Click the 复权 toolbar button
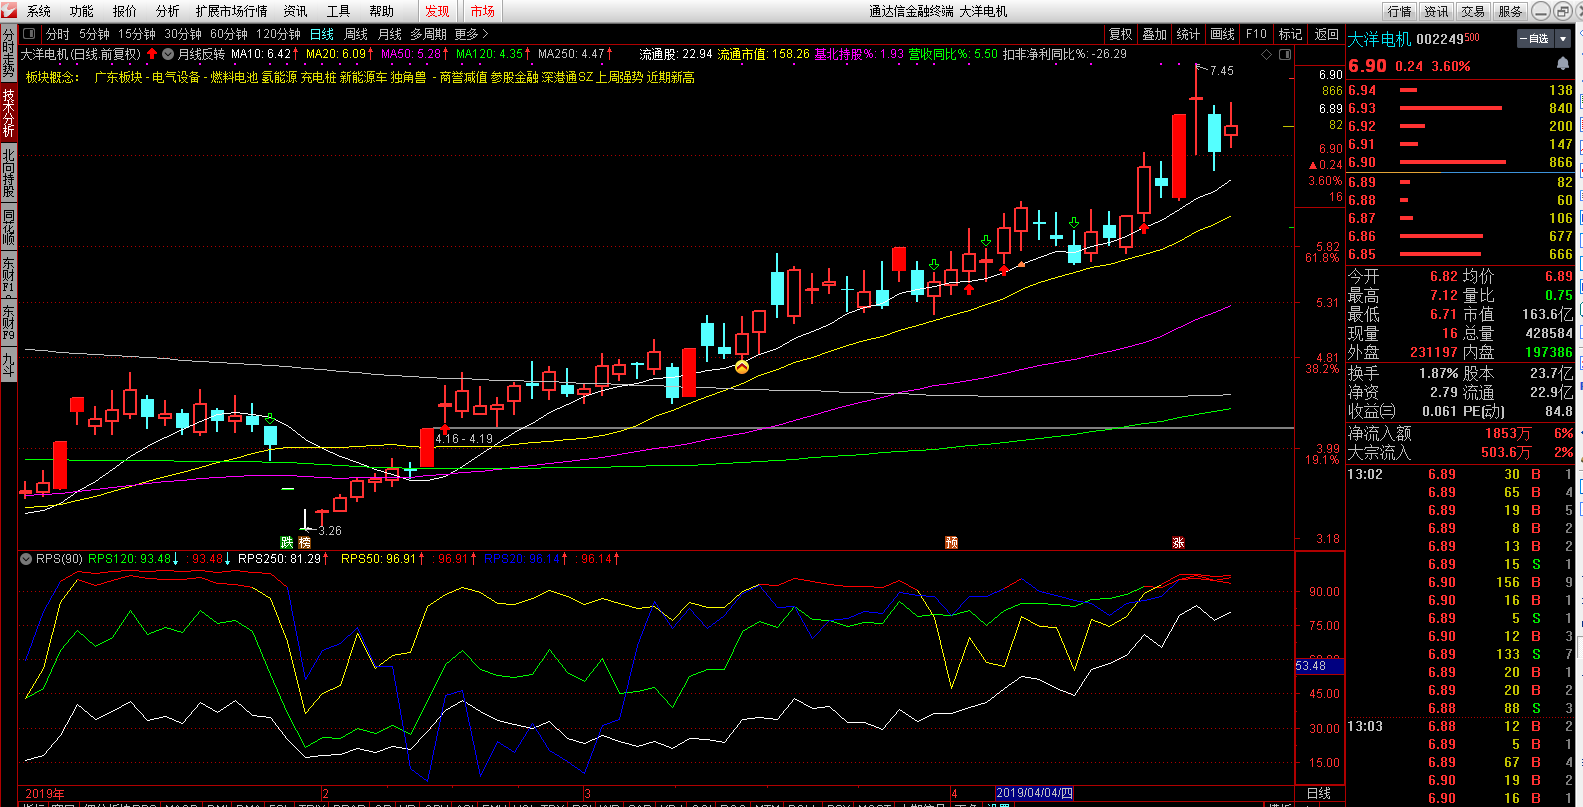Image resolution: width=1583 pixels, height=807 pixels. [x=1121, y=34]
